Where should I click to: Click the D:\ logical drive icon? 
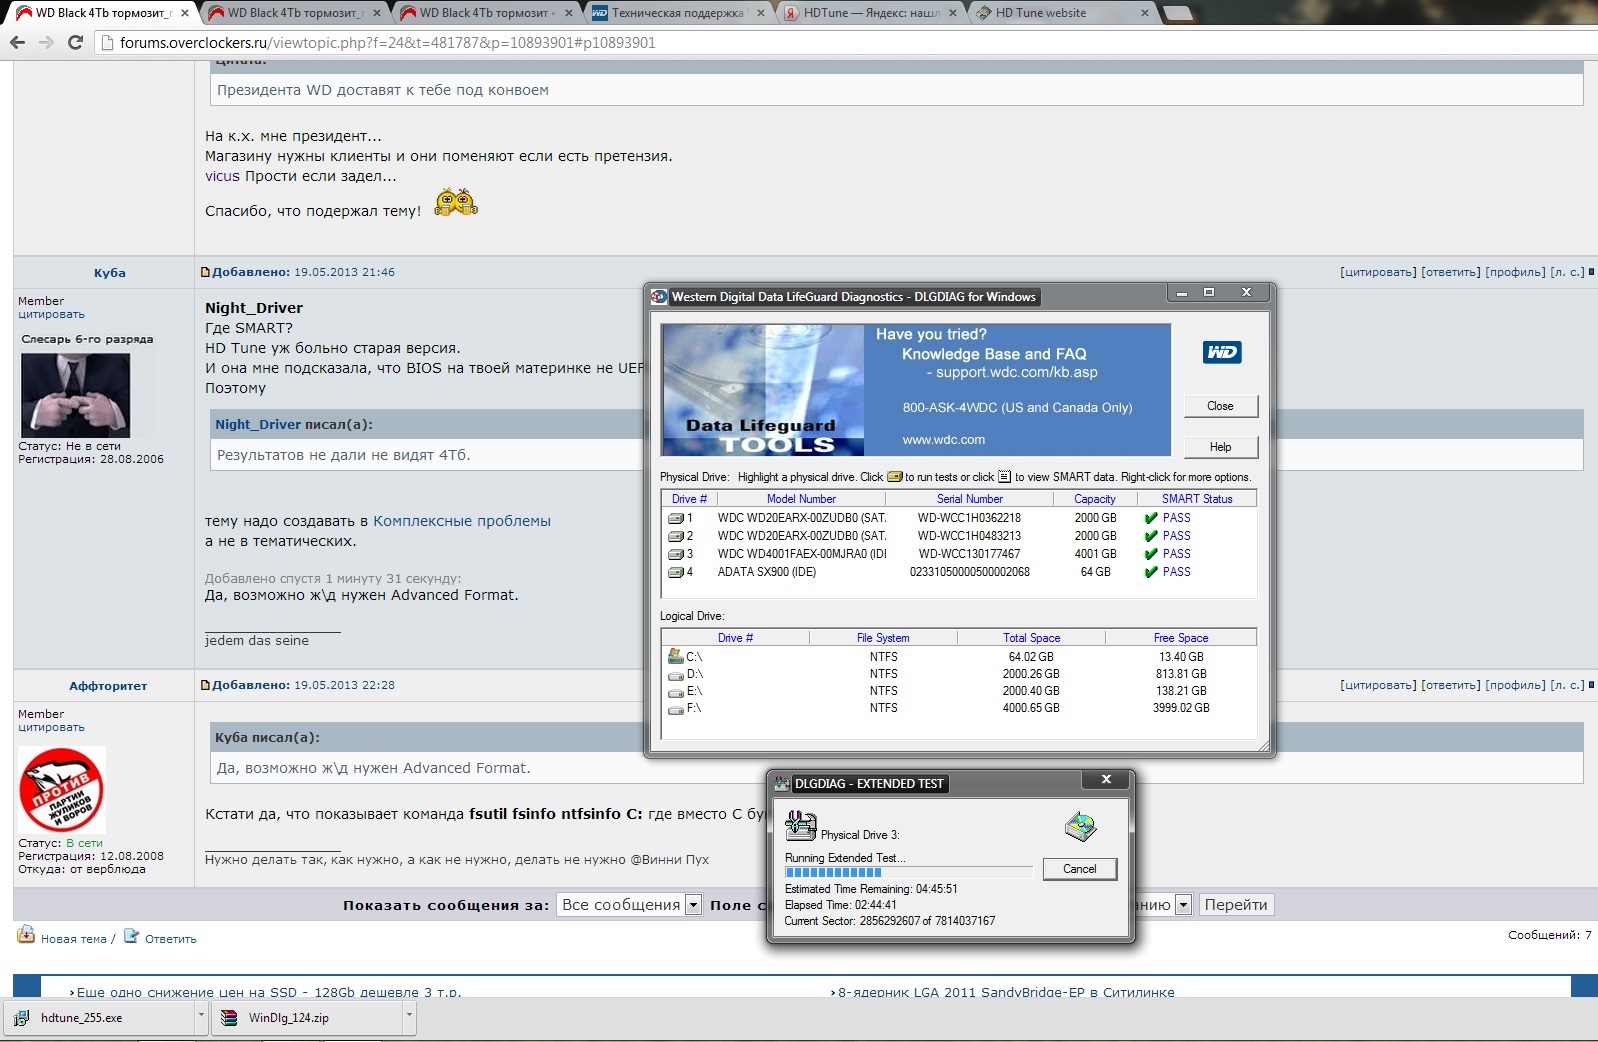coord(675,674)
